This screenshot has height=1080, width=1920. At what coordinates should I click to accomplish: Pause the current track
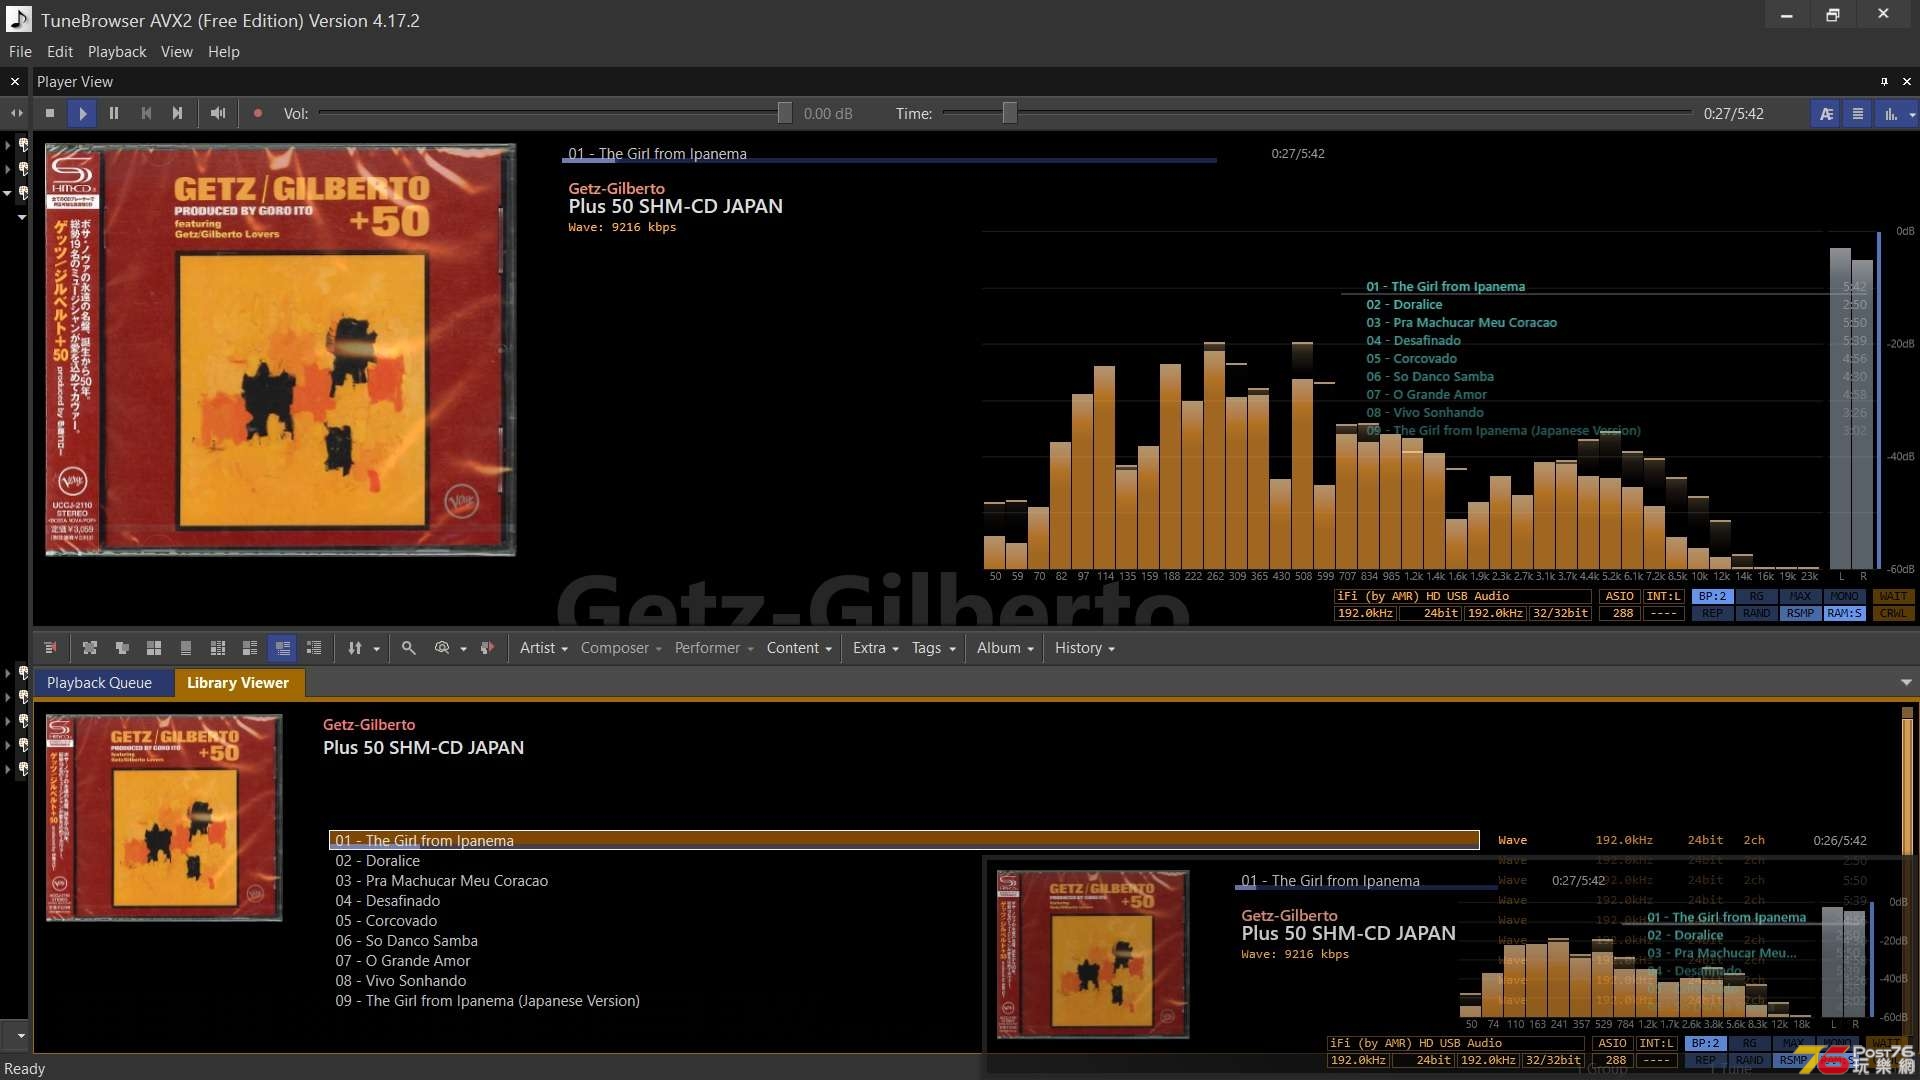point(114,114)
